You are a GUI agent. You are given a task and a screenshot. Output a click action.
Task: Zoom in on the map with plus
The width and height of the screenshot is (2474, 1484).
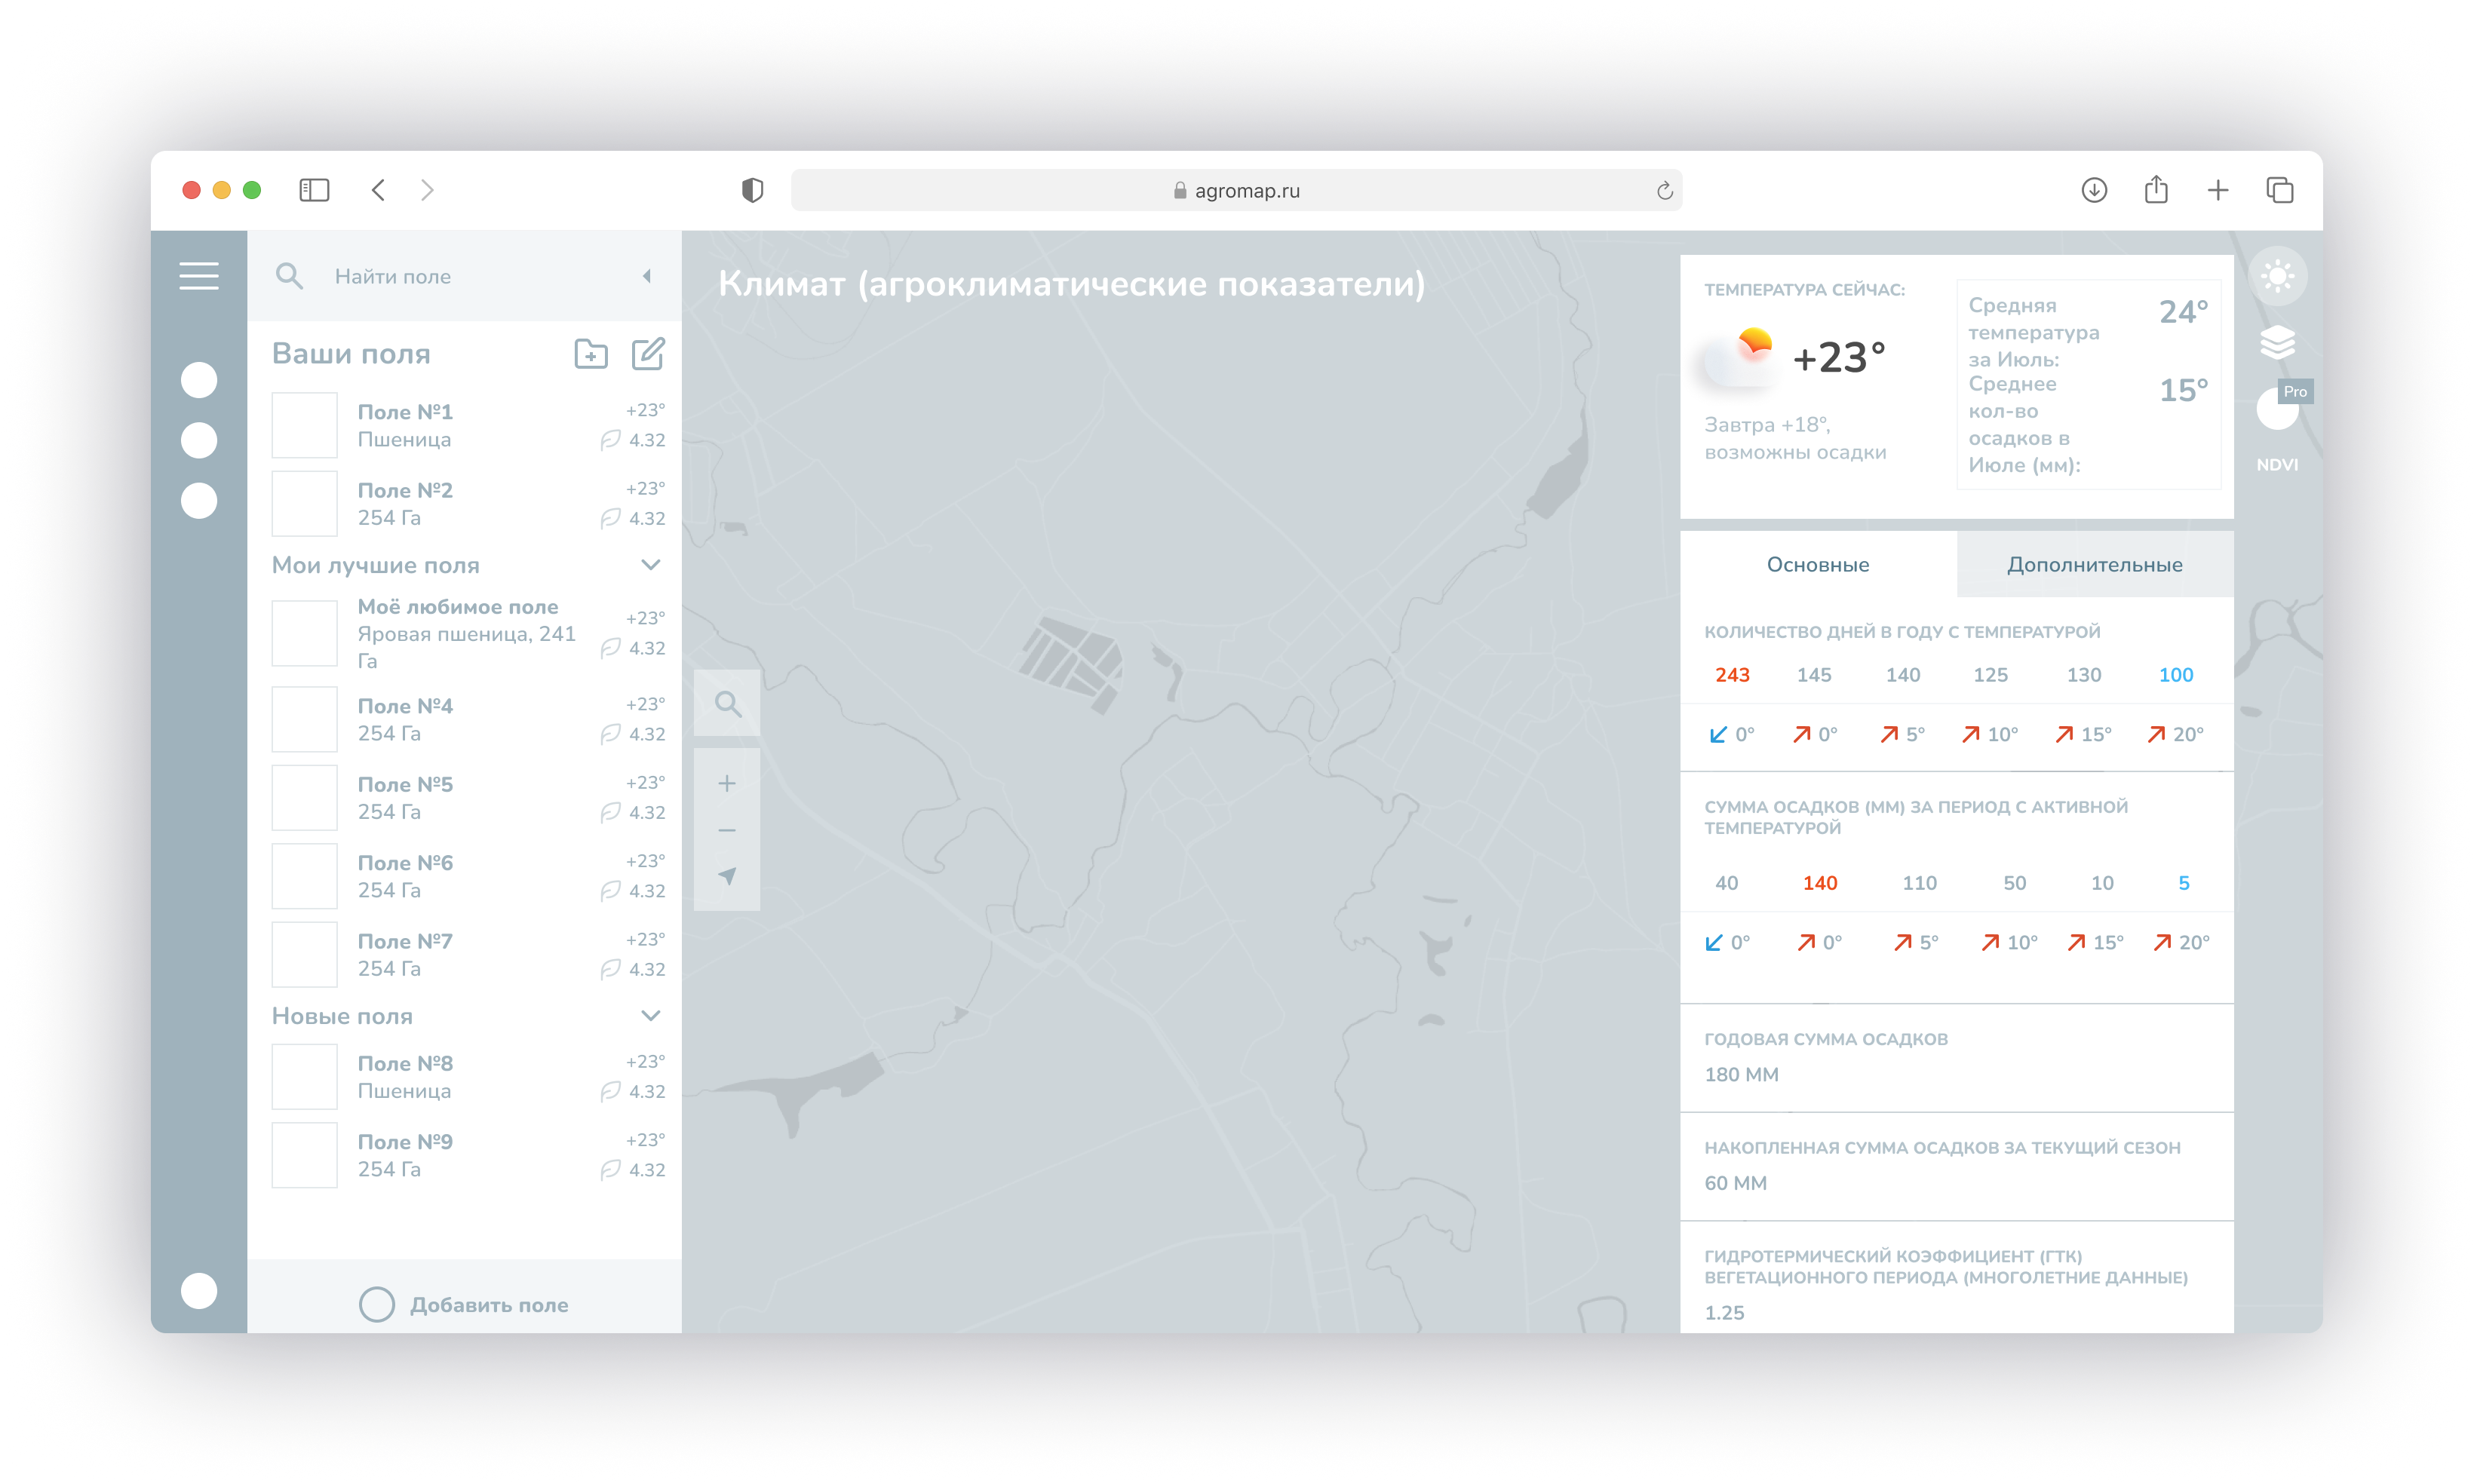[728, 784]
